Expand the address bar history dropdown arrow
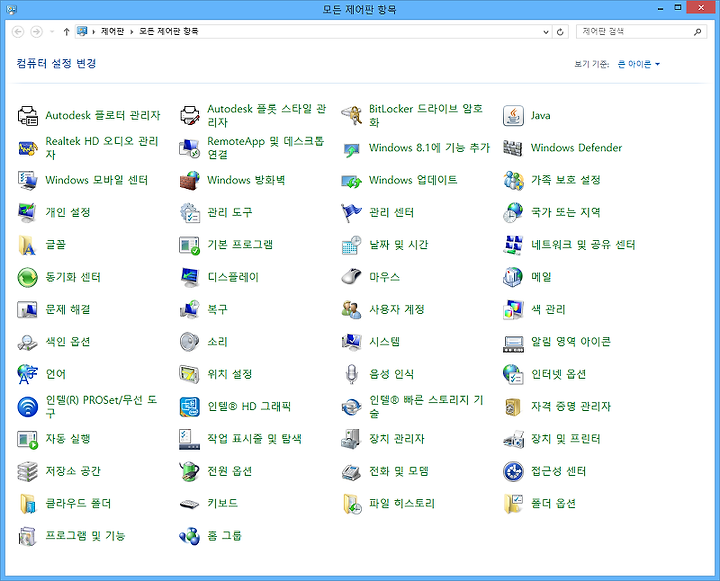 tap(546, 32)
